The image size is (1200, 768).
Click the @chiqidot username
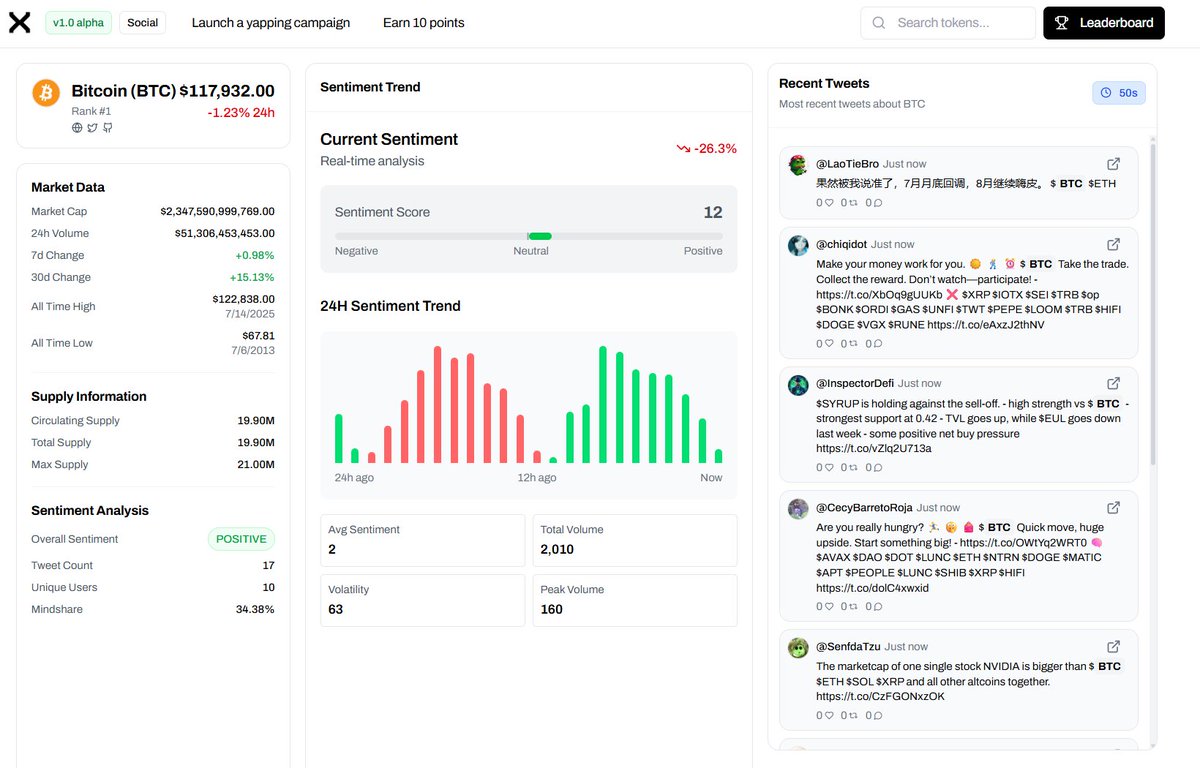pyautogui.click(x=841, y=244)
